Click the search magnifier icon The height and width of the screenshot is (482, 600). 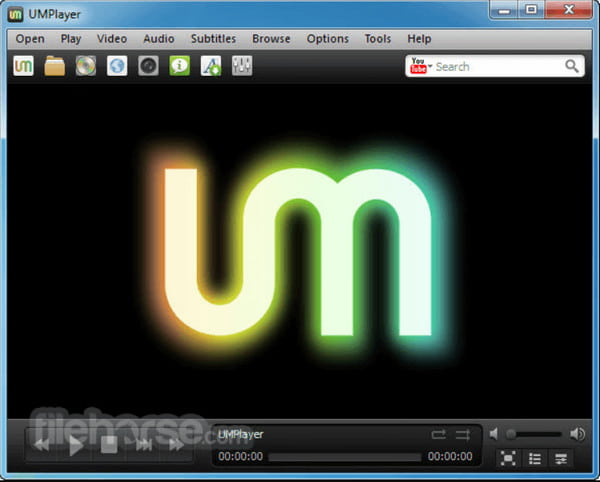coord(572,66)
